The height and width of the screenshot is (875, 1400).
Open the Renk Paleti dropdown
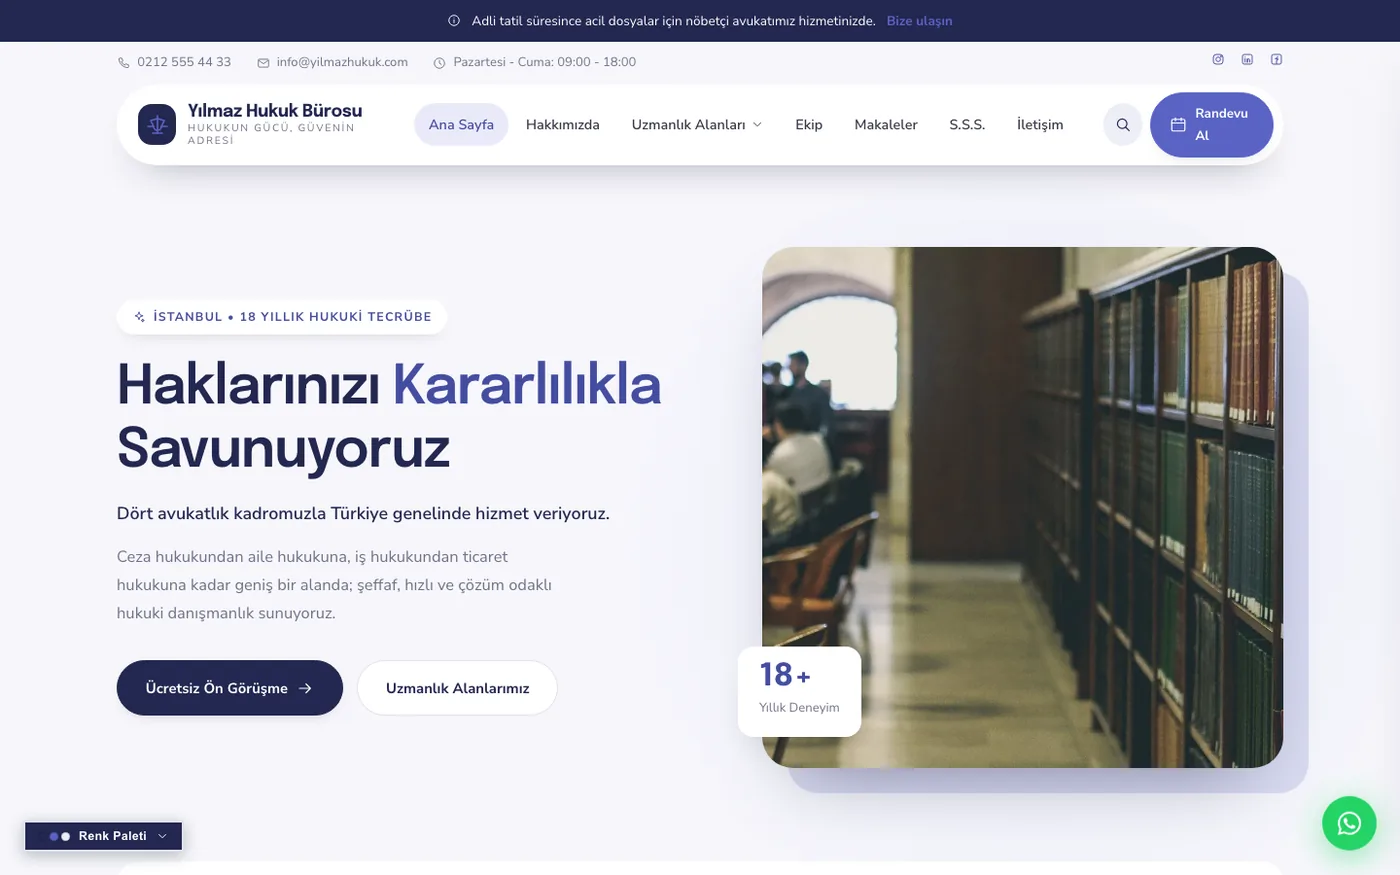(x=104, y=836)
